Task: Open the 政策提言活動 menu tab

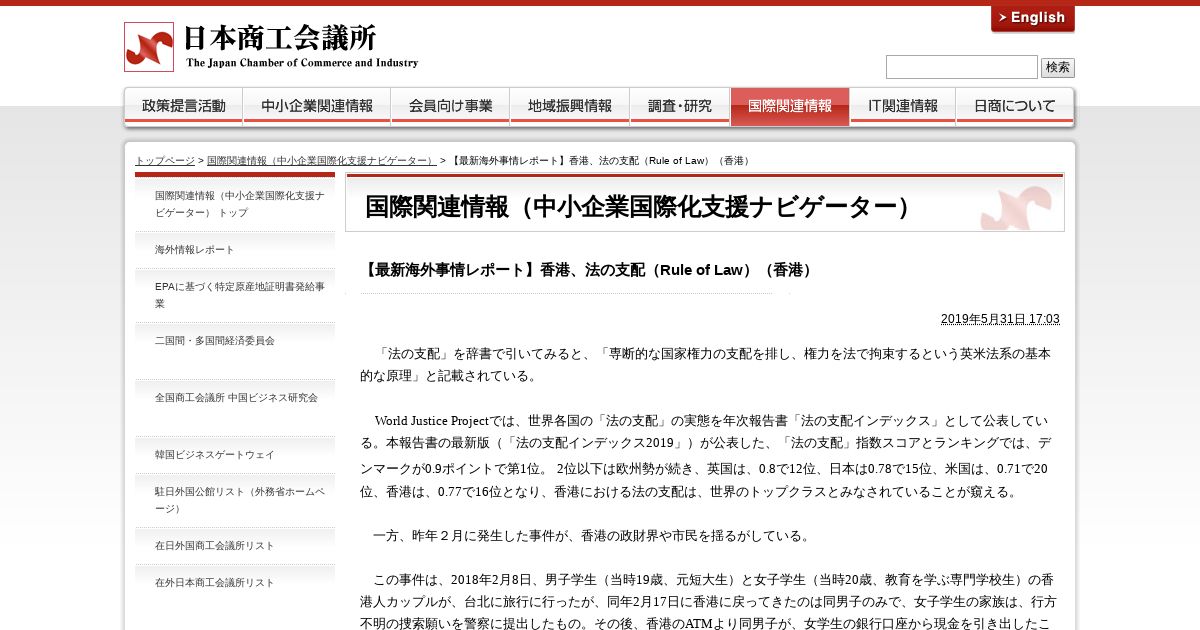Action: 183,106
